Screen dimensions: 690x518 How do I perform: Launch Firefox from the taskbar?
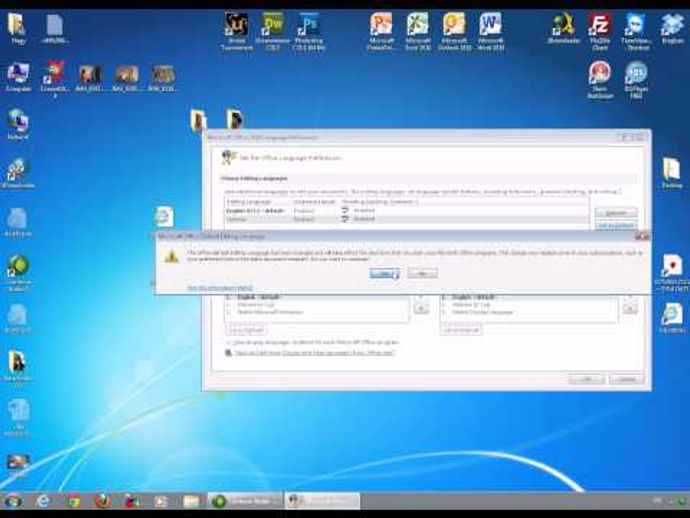pyautogui.click(x=103, y=501)
